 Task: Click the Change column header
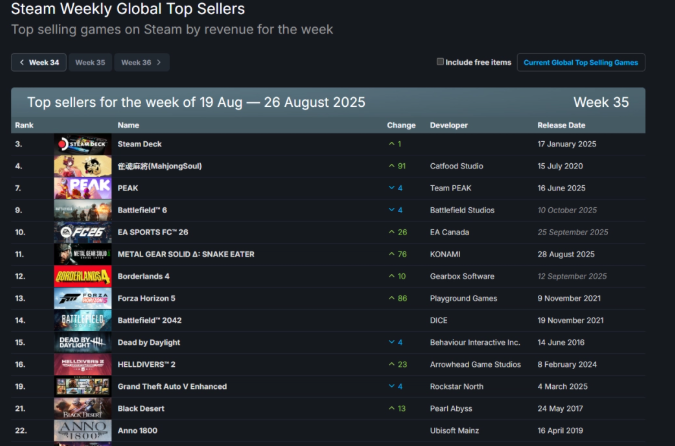click(401, 125)
